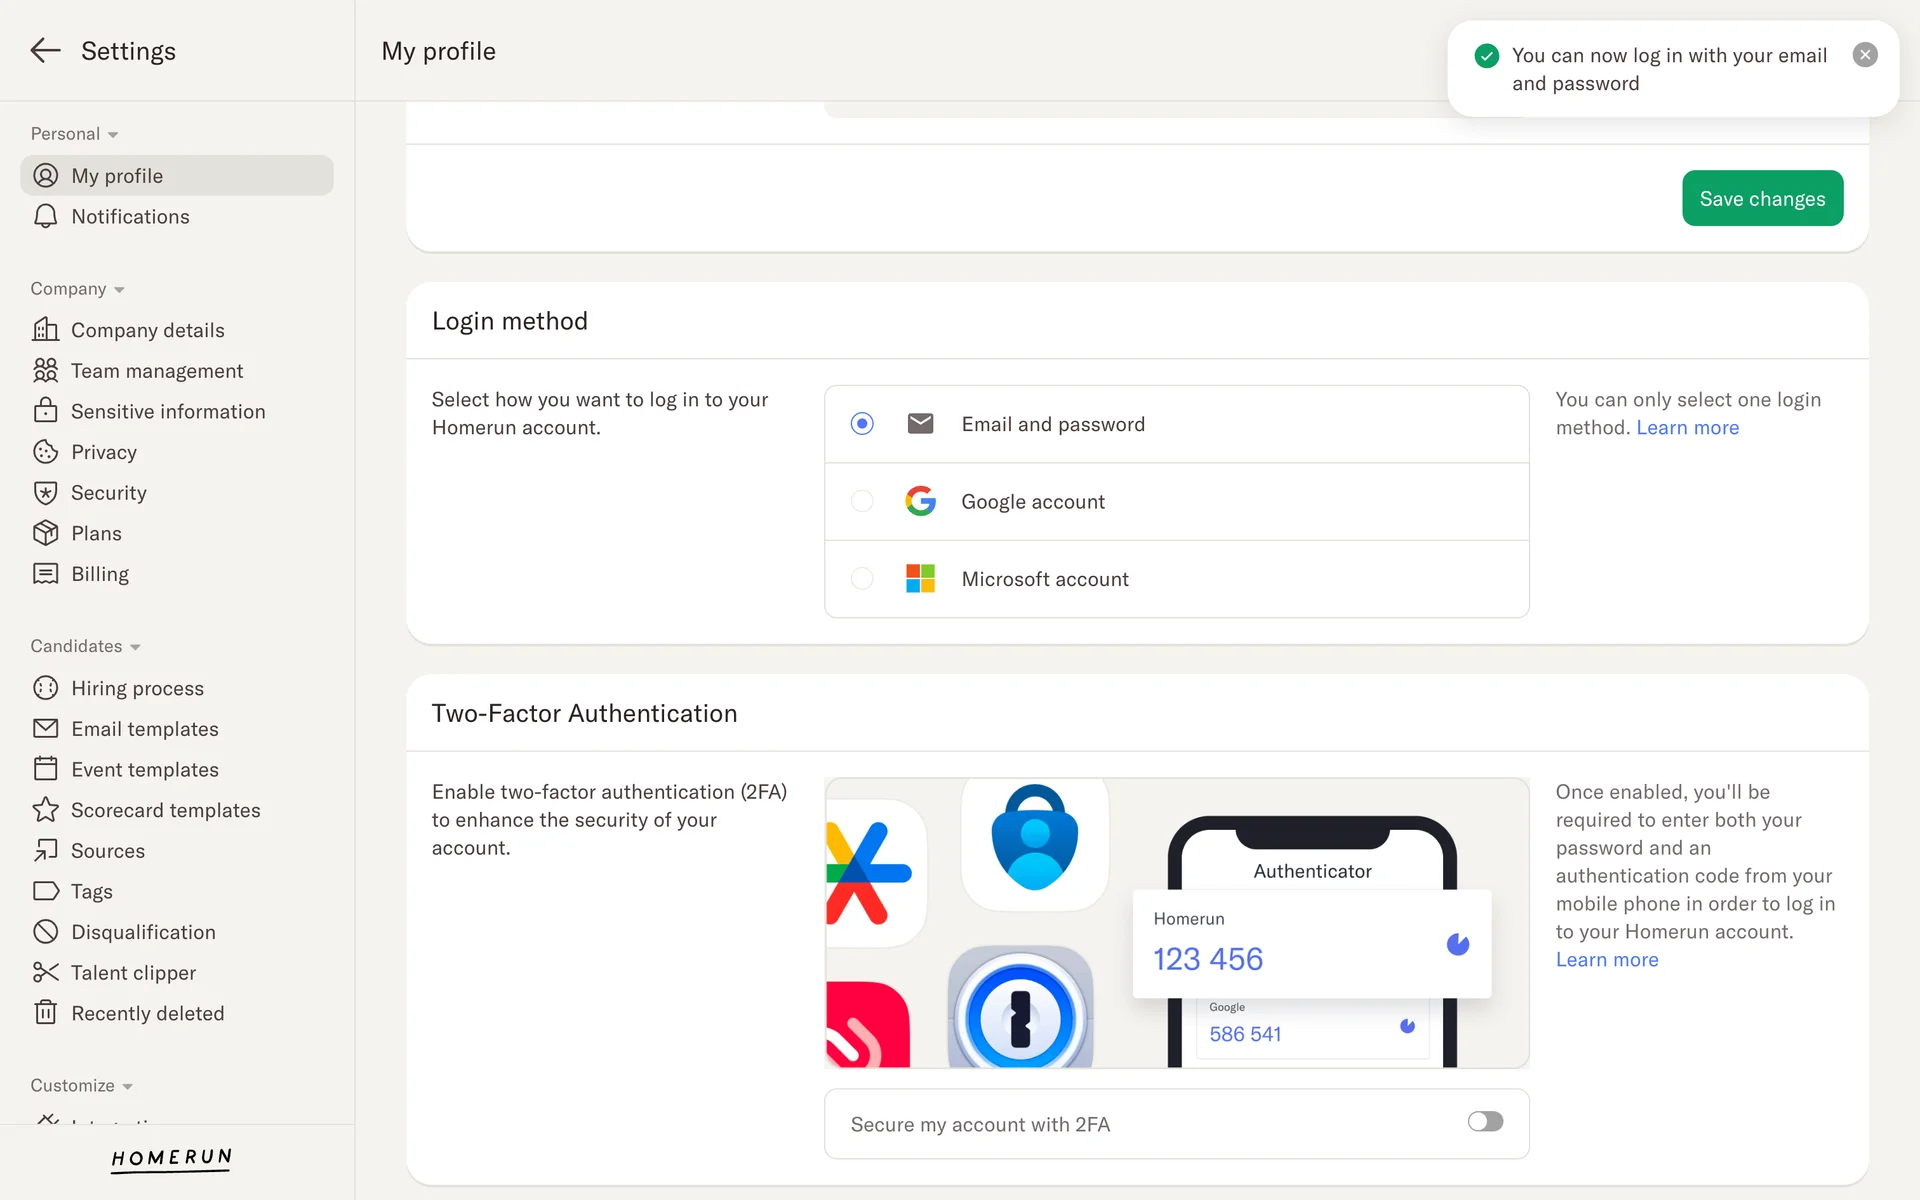Click the Security shield icon
The height and width of the screenshot is (1200, 1920).
[45, 493]
